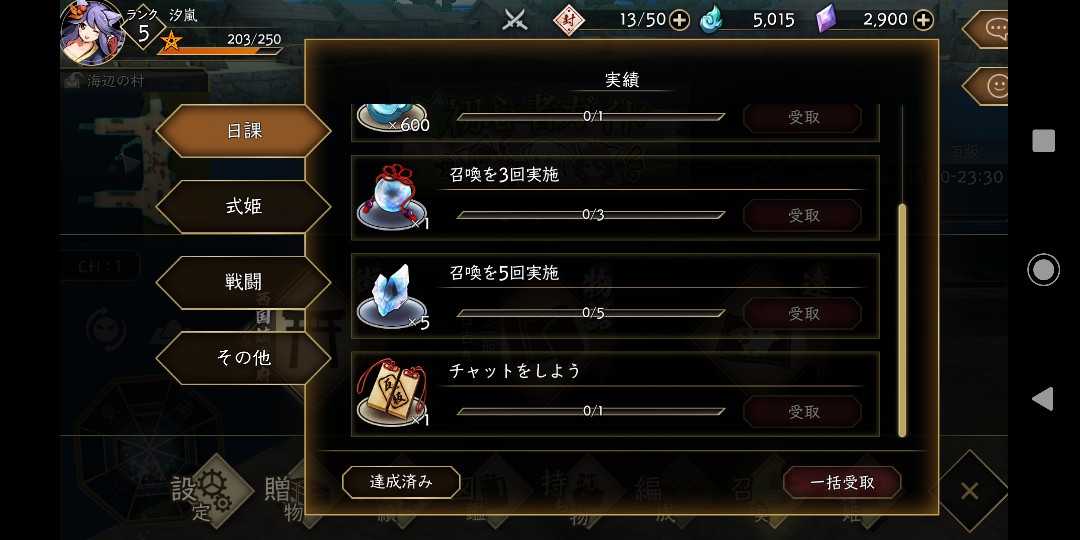Add gems with plus beside 2,900
The height and width of the screenshot is (540, 1080).
[923, 20]
